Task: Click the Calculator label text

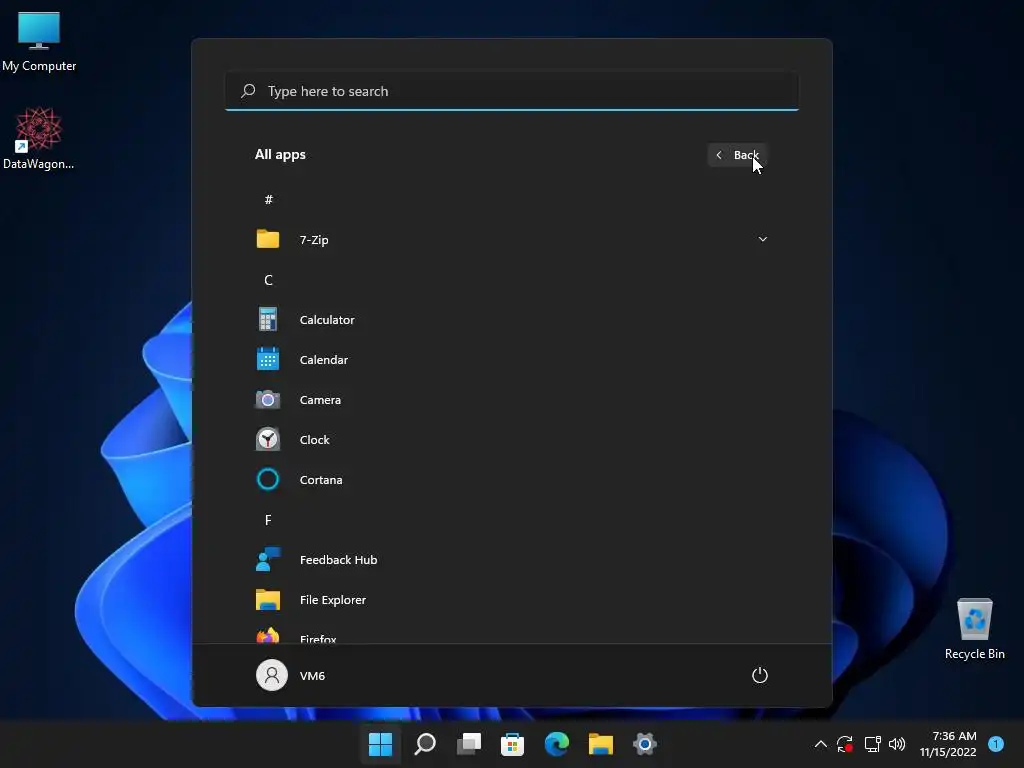Action: (x=327, y=320)
